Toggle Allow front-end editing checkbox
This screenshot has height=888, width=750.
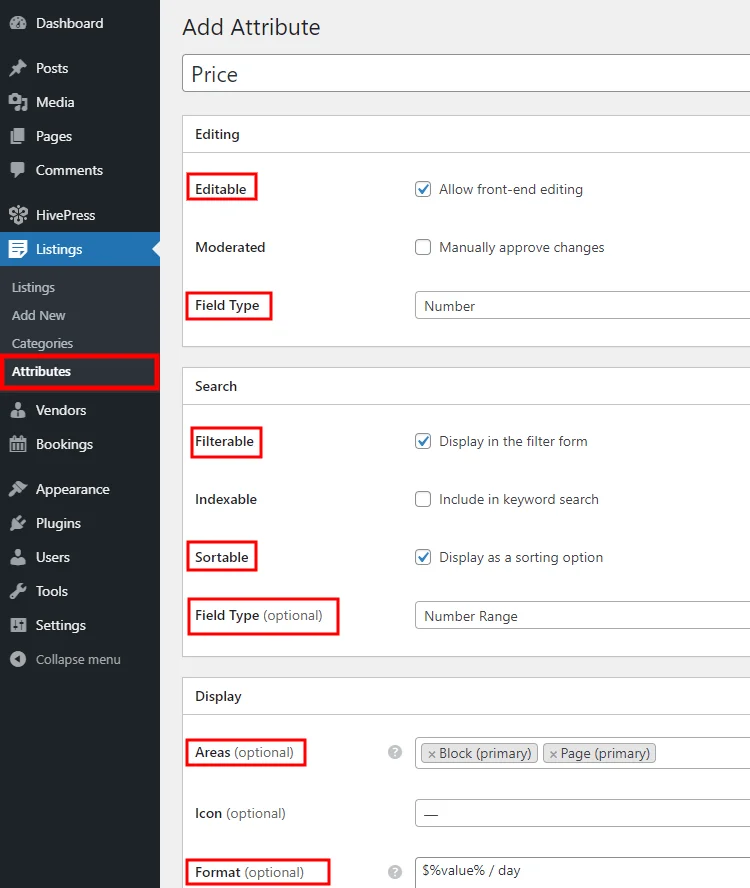coord(423,189)
